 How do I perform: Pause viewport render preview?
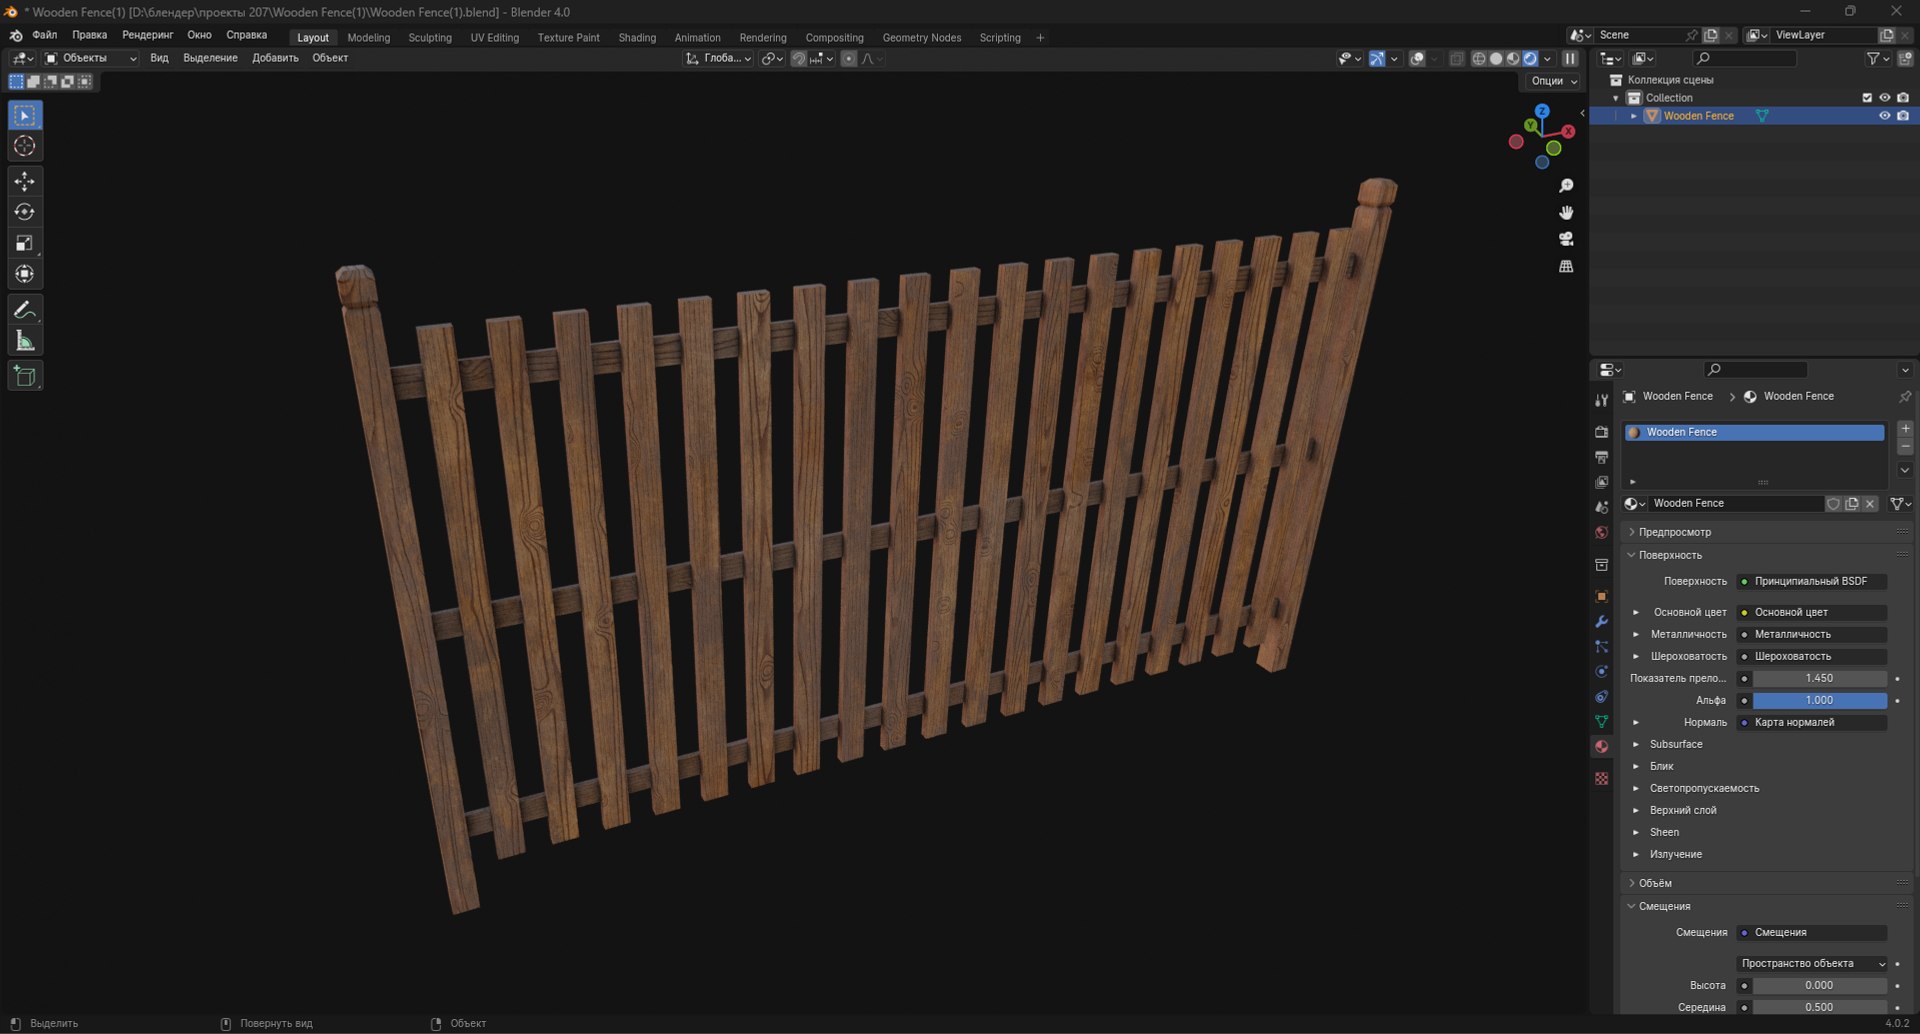pos(1570,59)
